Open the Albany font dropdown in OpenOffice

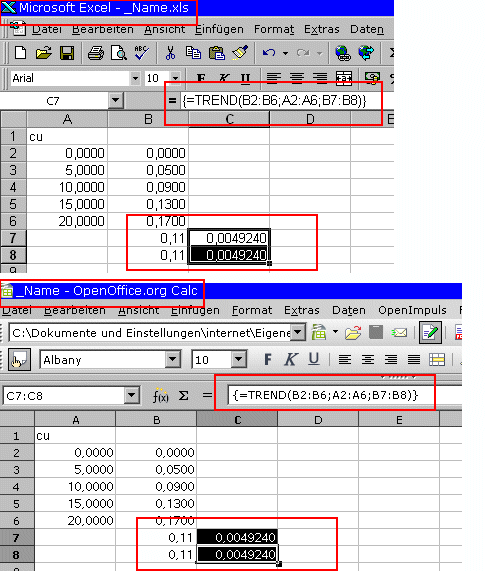(x=173, y=360)
